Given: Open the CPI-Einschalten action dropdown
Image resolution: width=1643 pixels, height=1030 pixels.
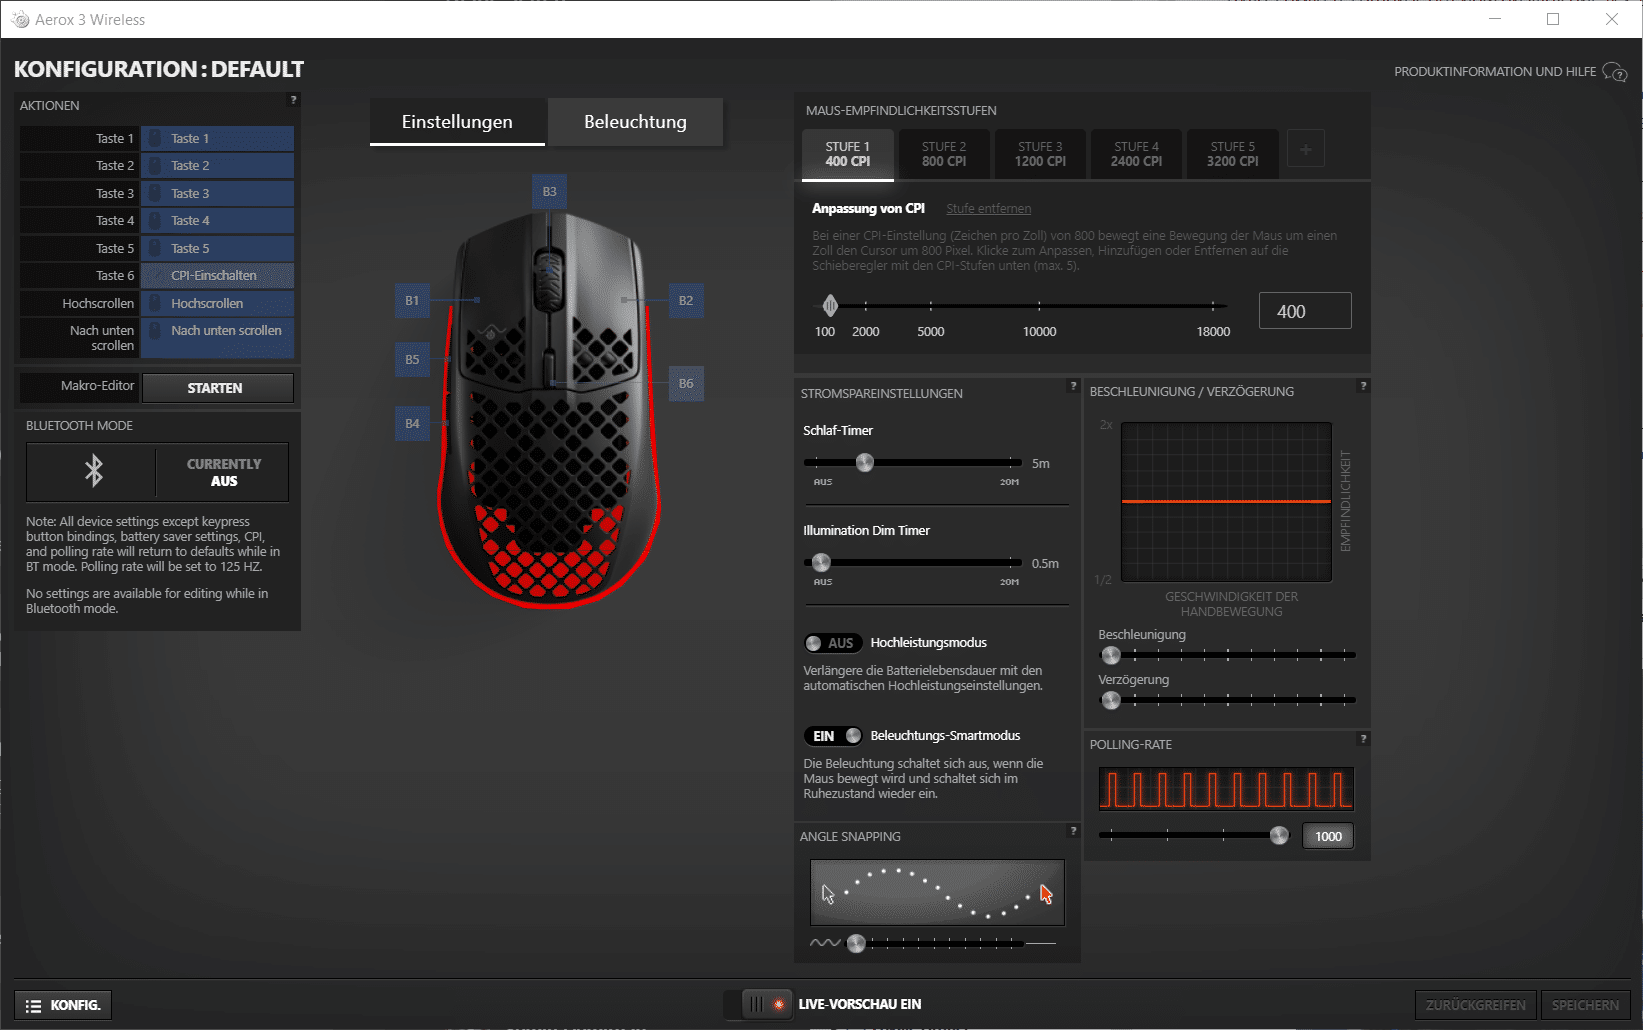Looking at the screenshot, I should click(x=217, y=276).
